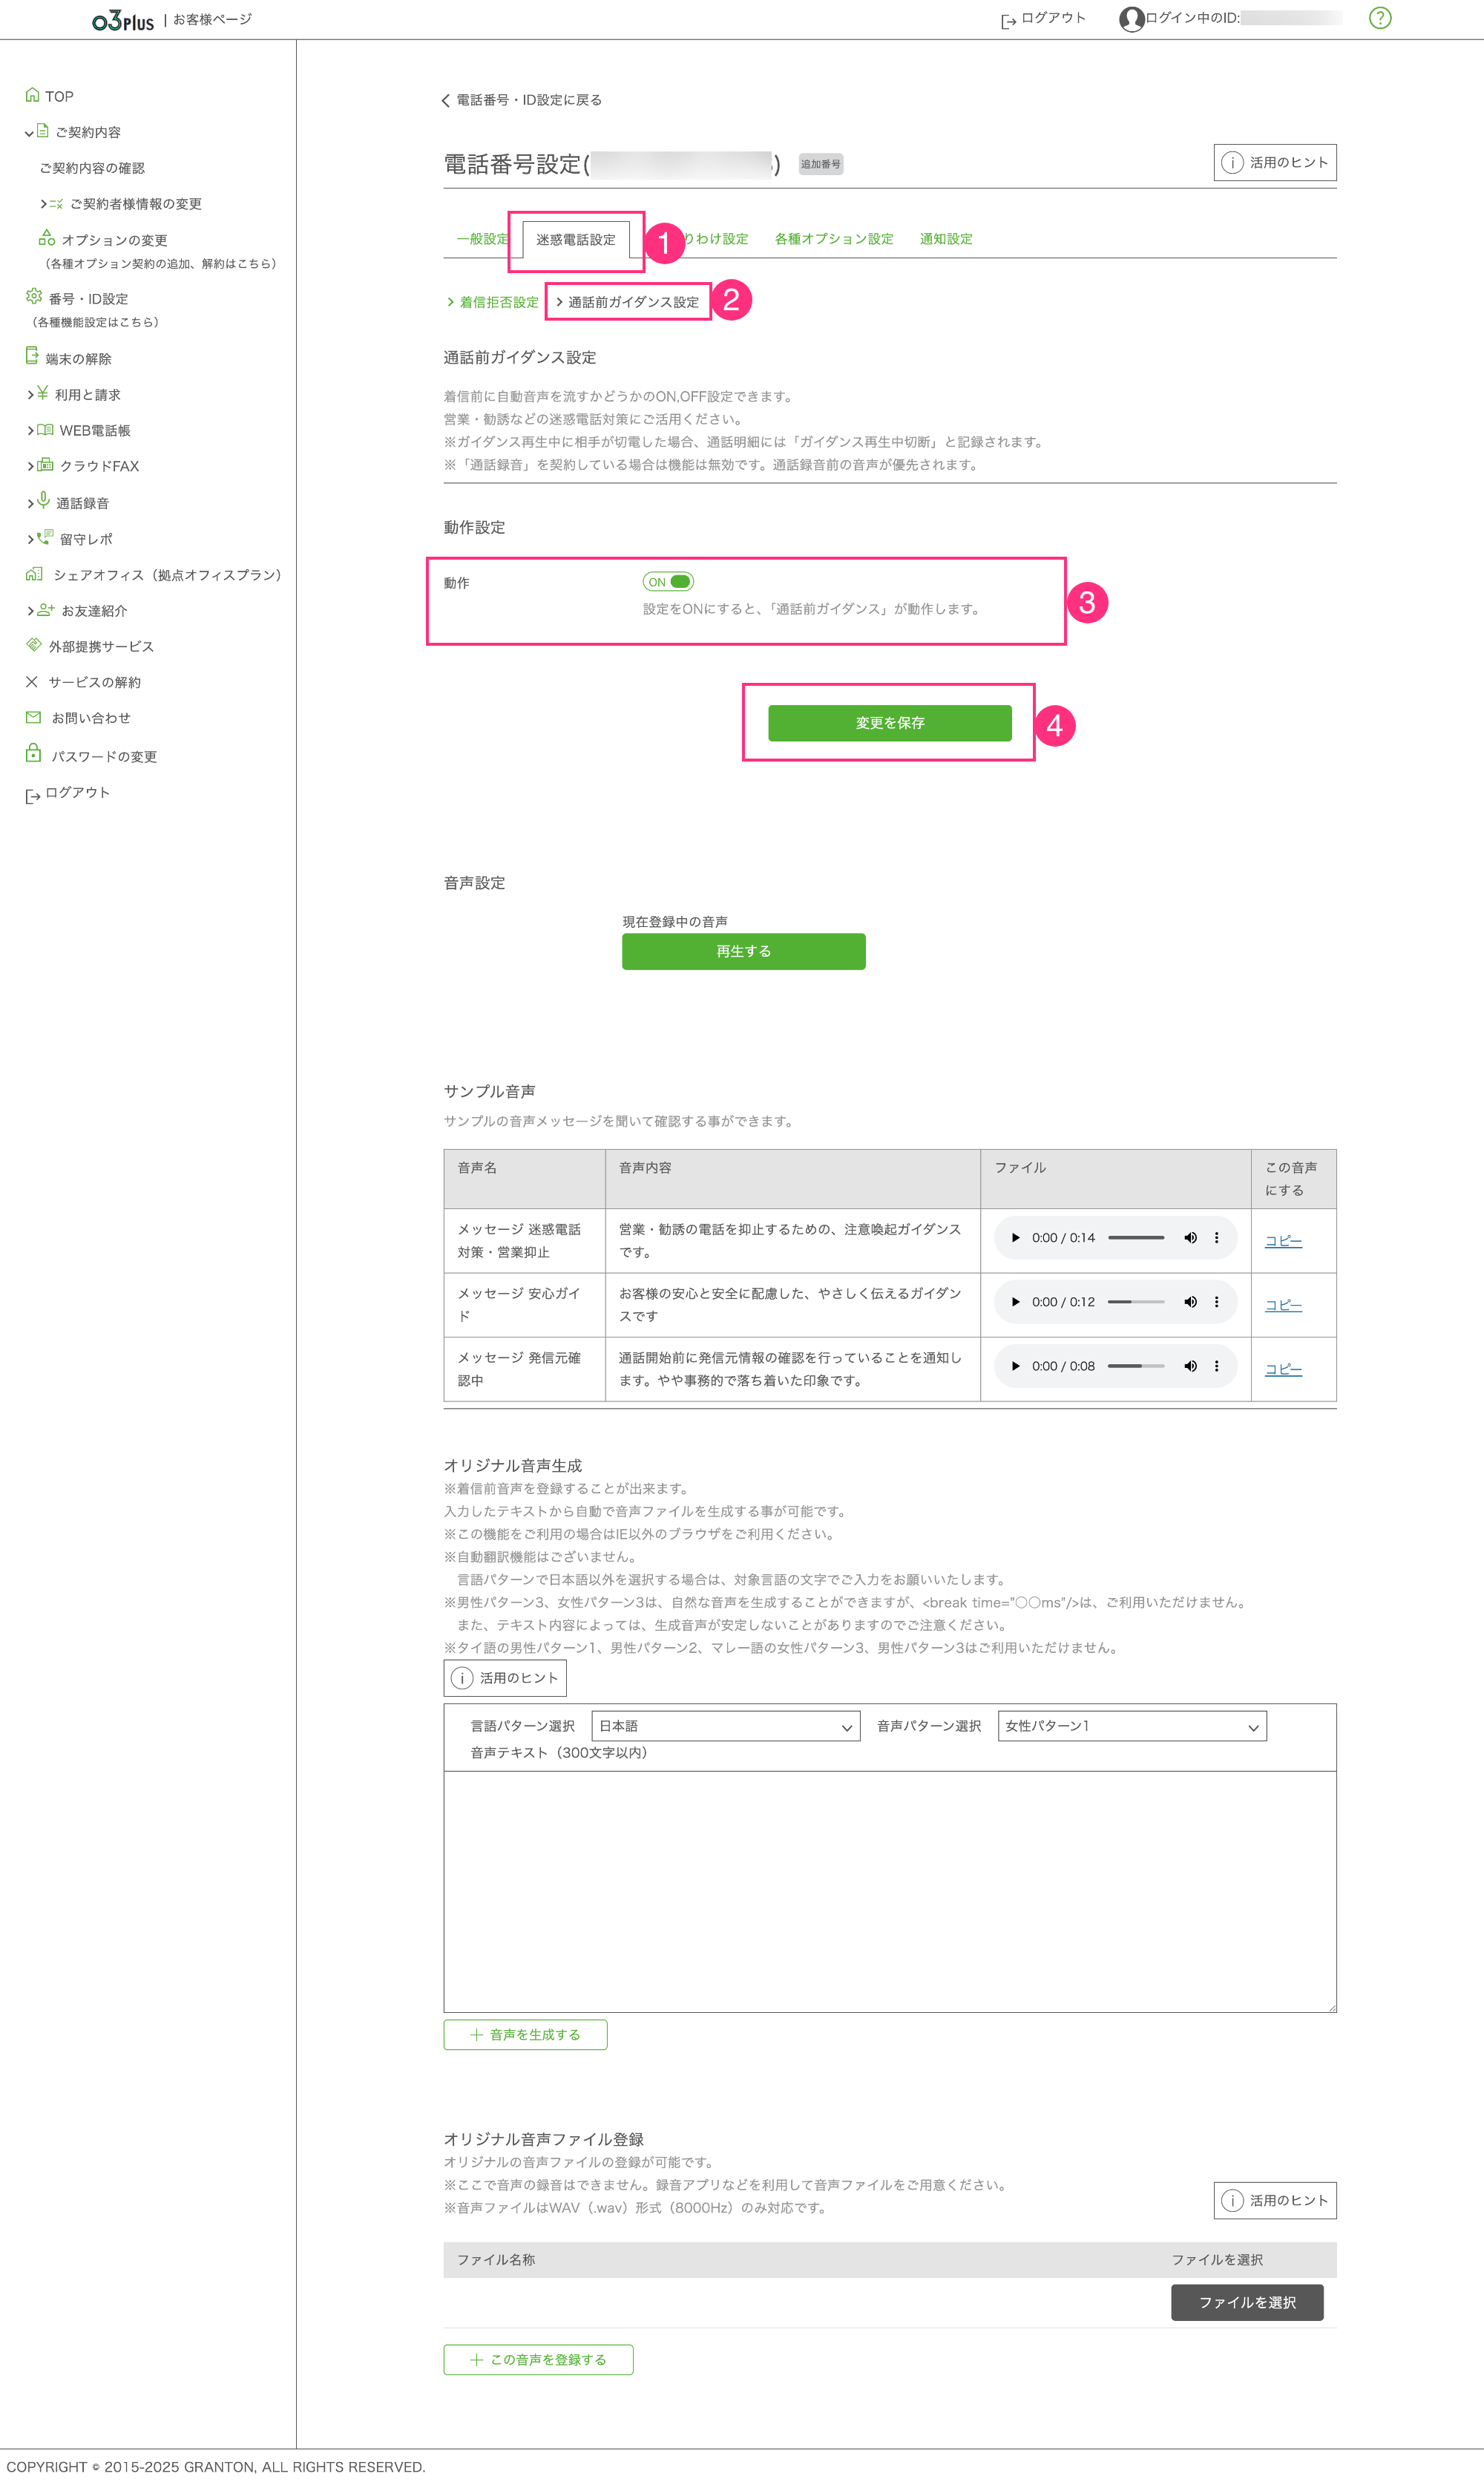Play the メッセージ 迷惑電話対策・営業抑止 sample audio
1484x2485 pixels.
(1016, 1237)
